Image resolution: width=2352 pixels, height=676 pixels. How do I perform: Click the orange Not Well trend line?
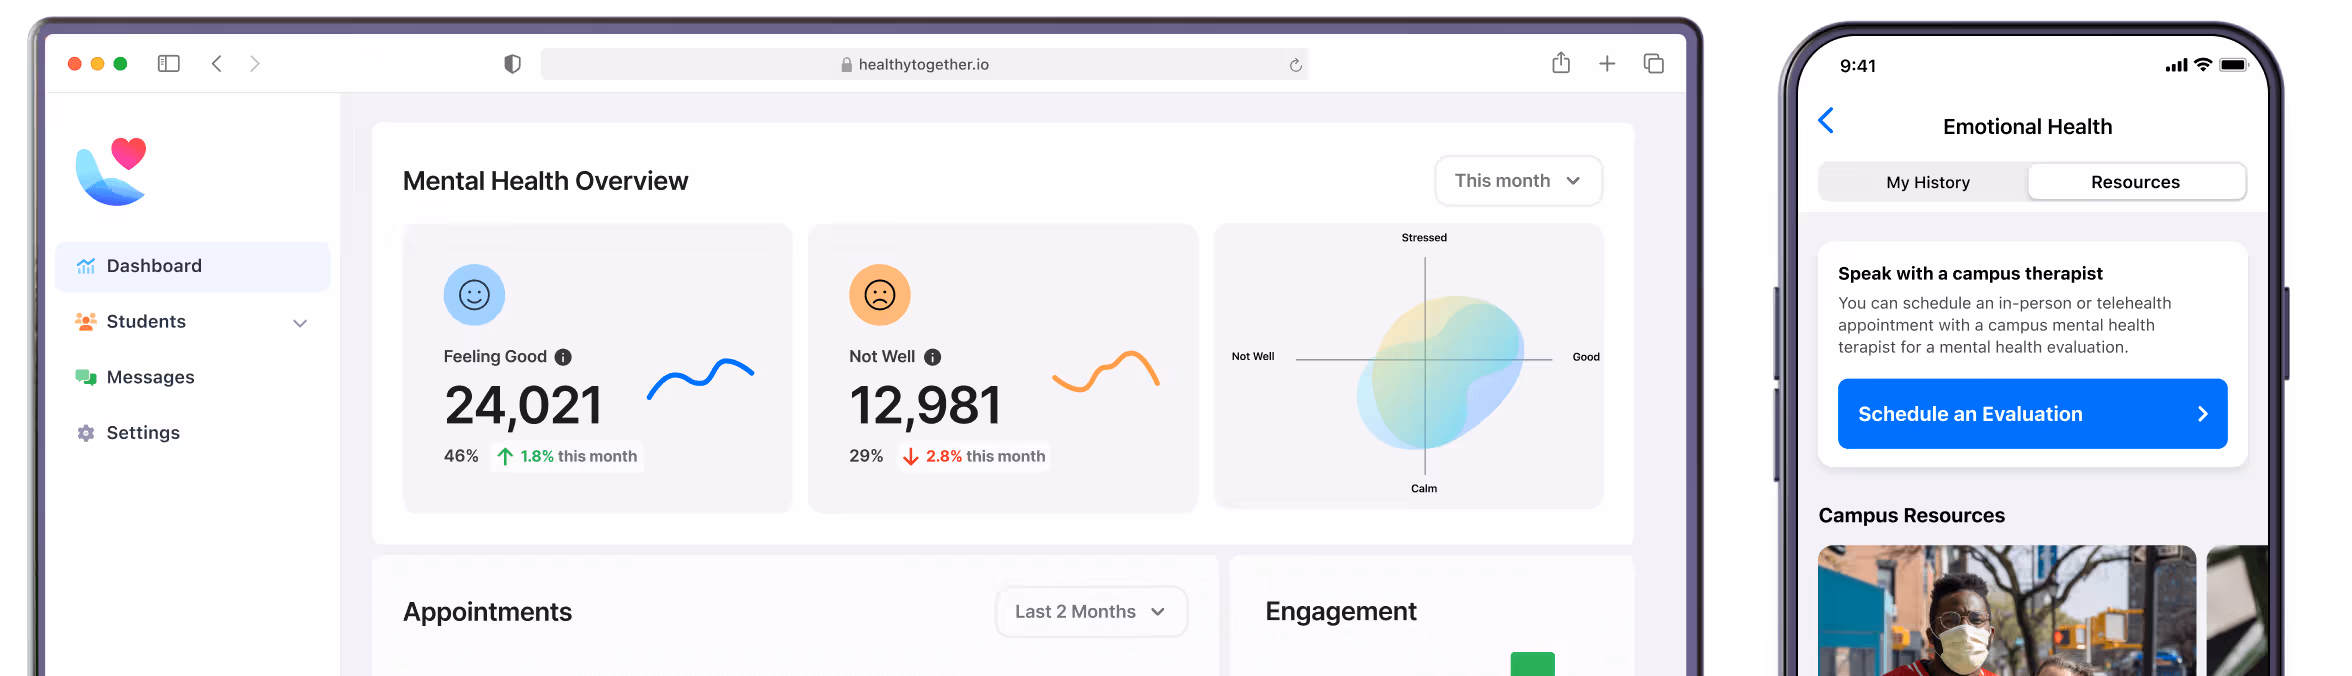(1106, 371)
